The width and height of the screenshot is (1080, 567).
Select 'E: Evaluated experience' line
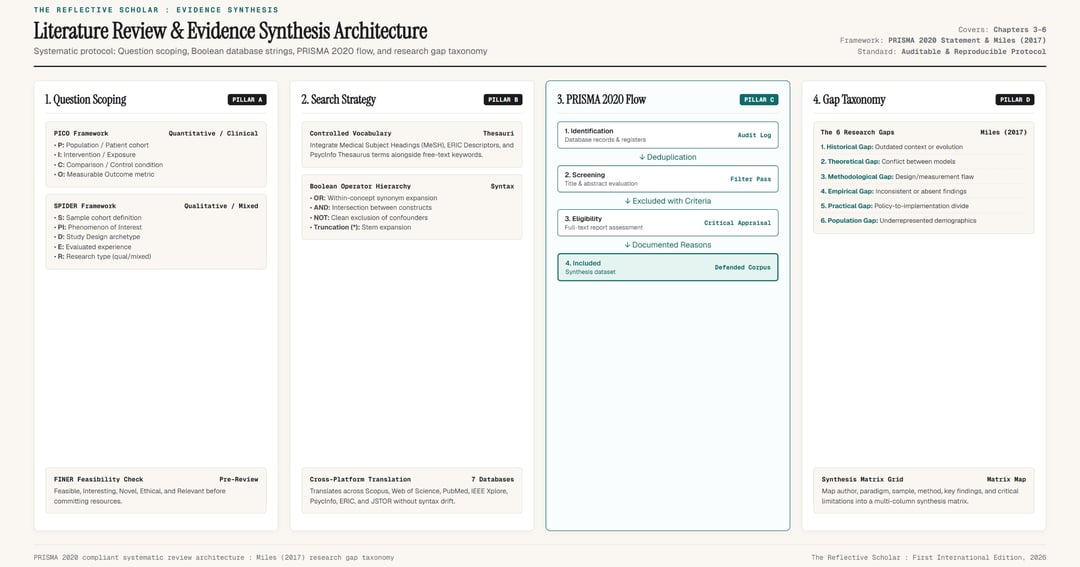(93, 247)
